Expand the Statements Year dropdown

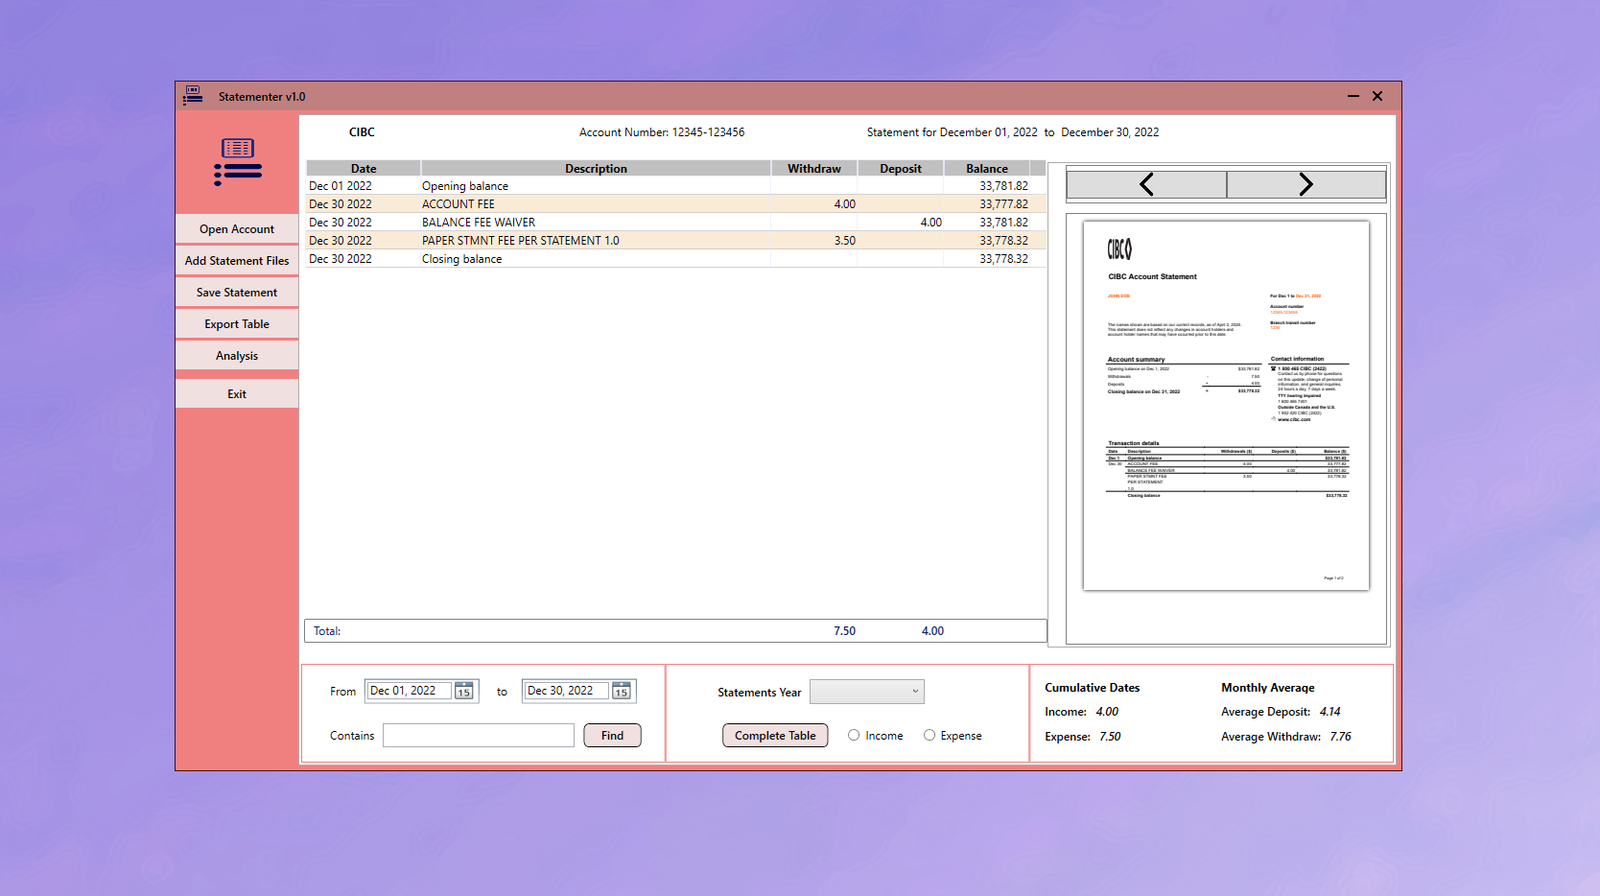(867, 692)
